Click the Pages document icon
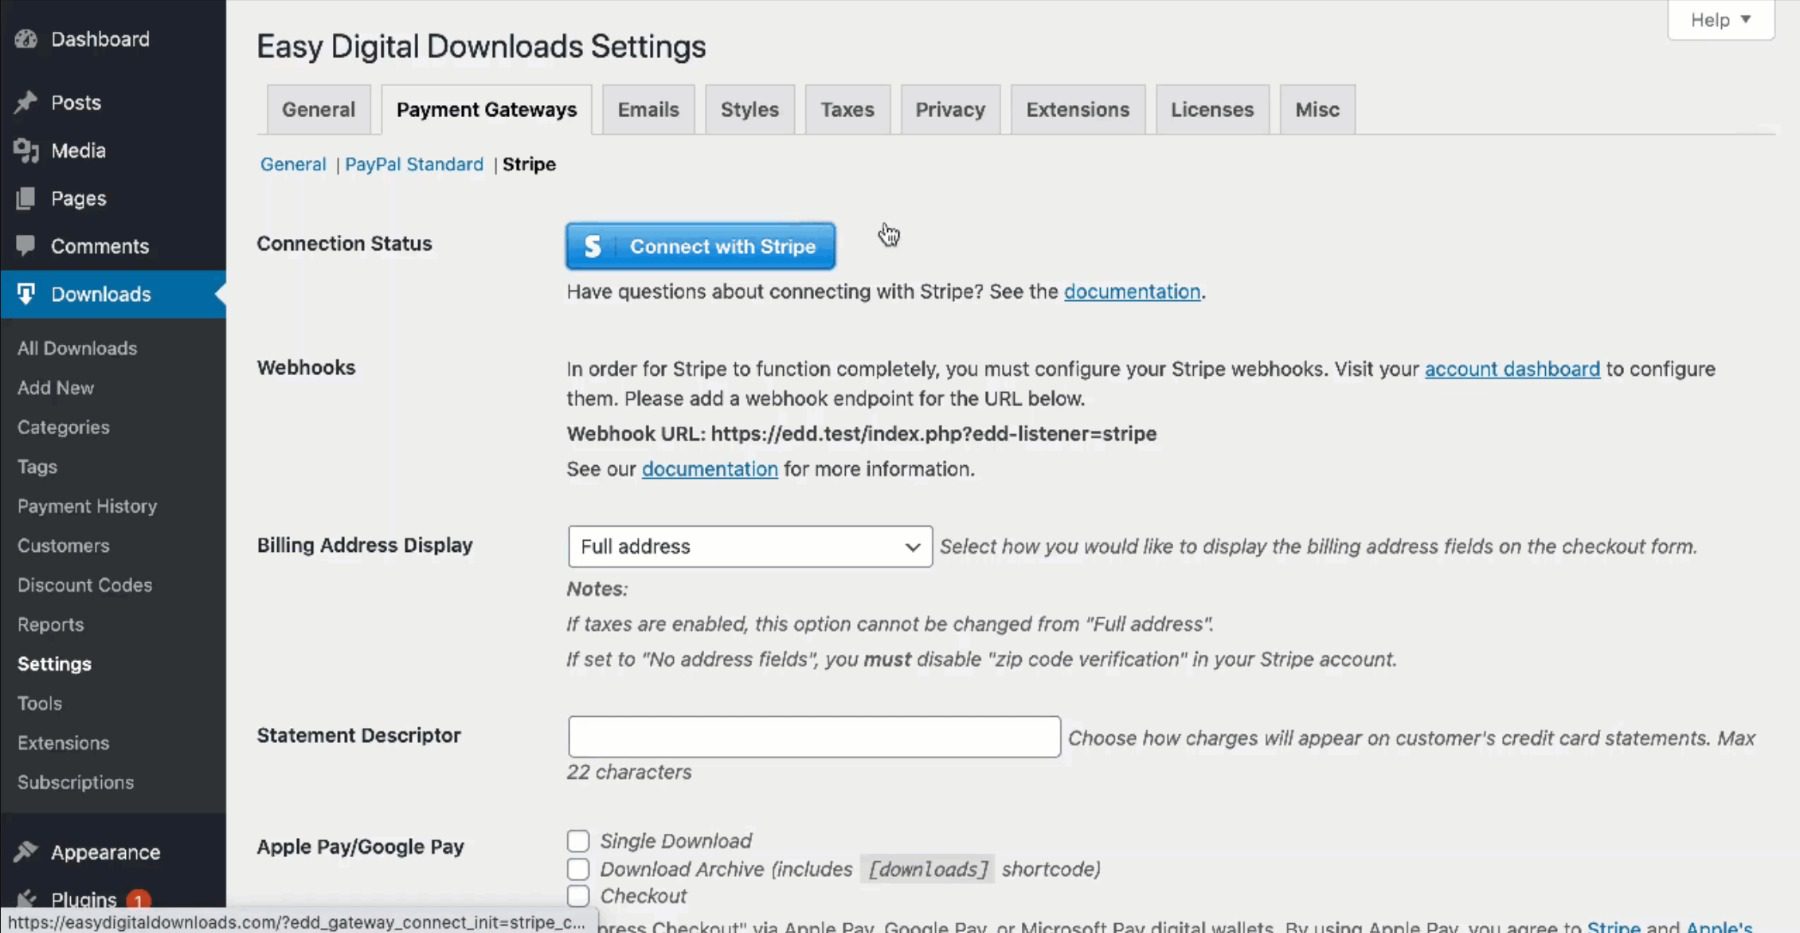Image resolution: width=1800 pixels, height=933 pixels. [25, 198]
